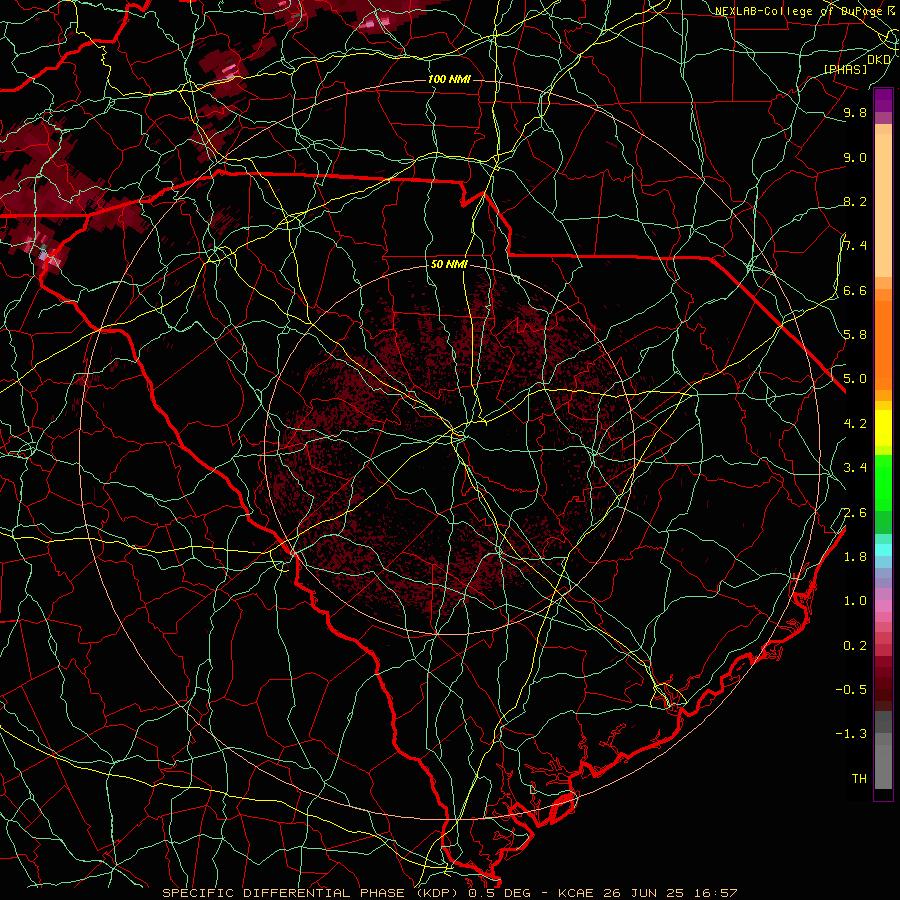The width and height of the screenshot is (900, 900).
Task: Select the 7.4 scale label
Action: point(855,246)
